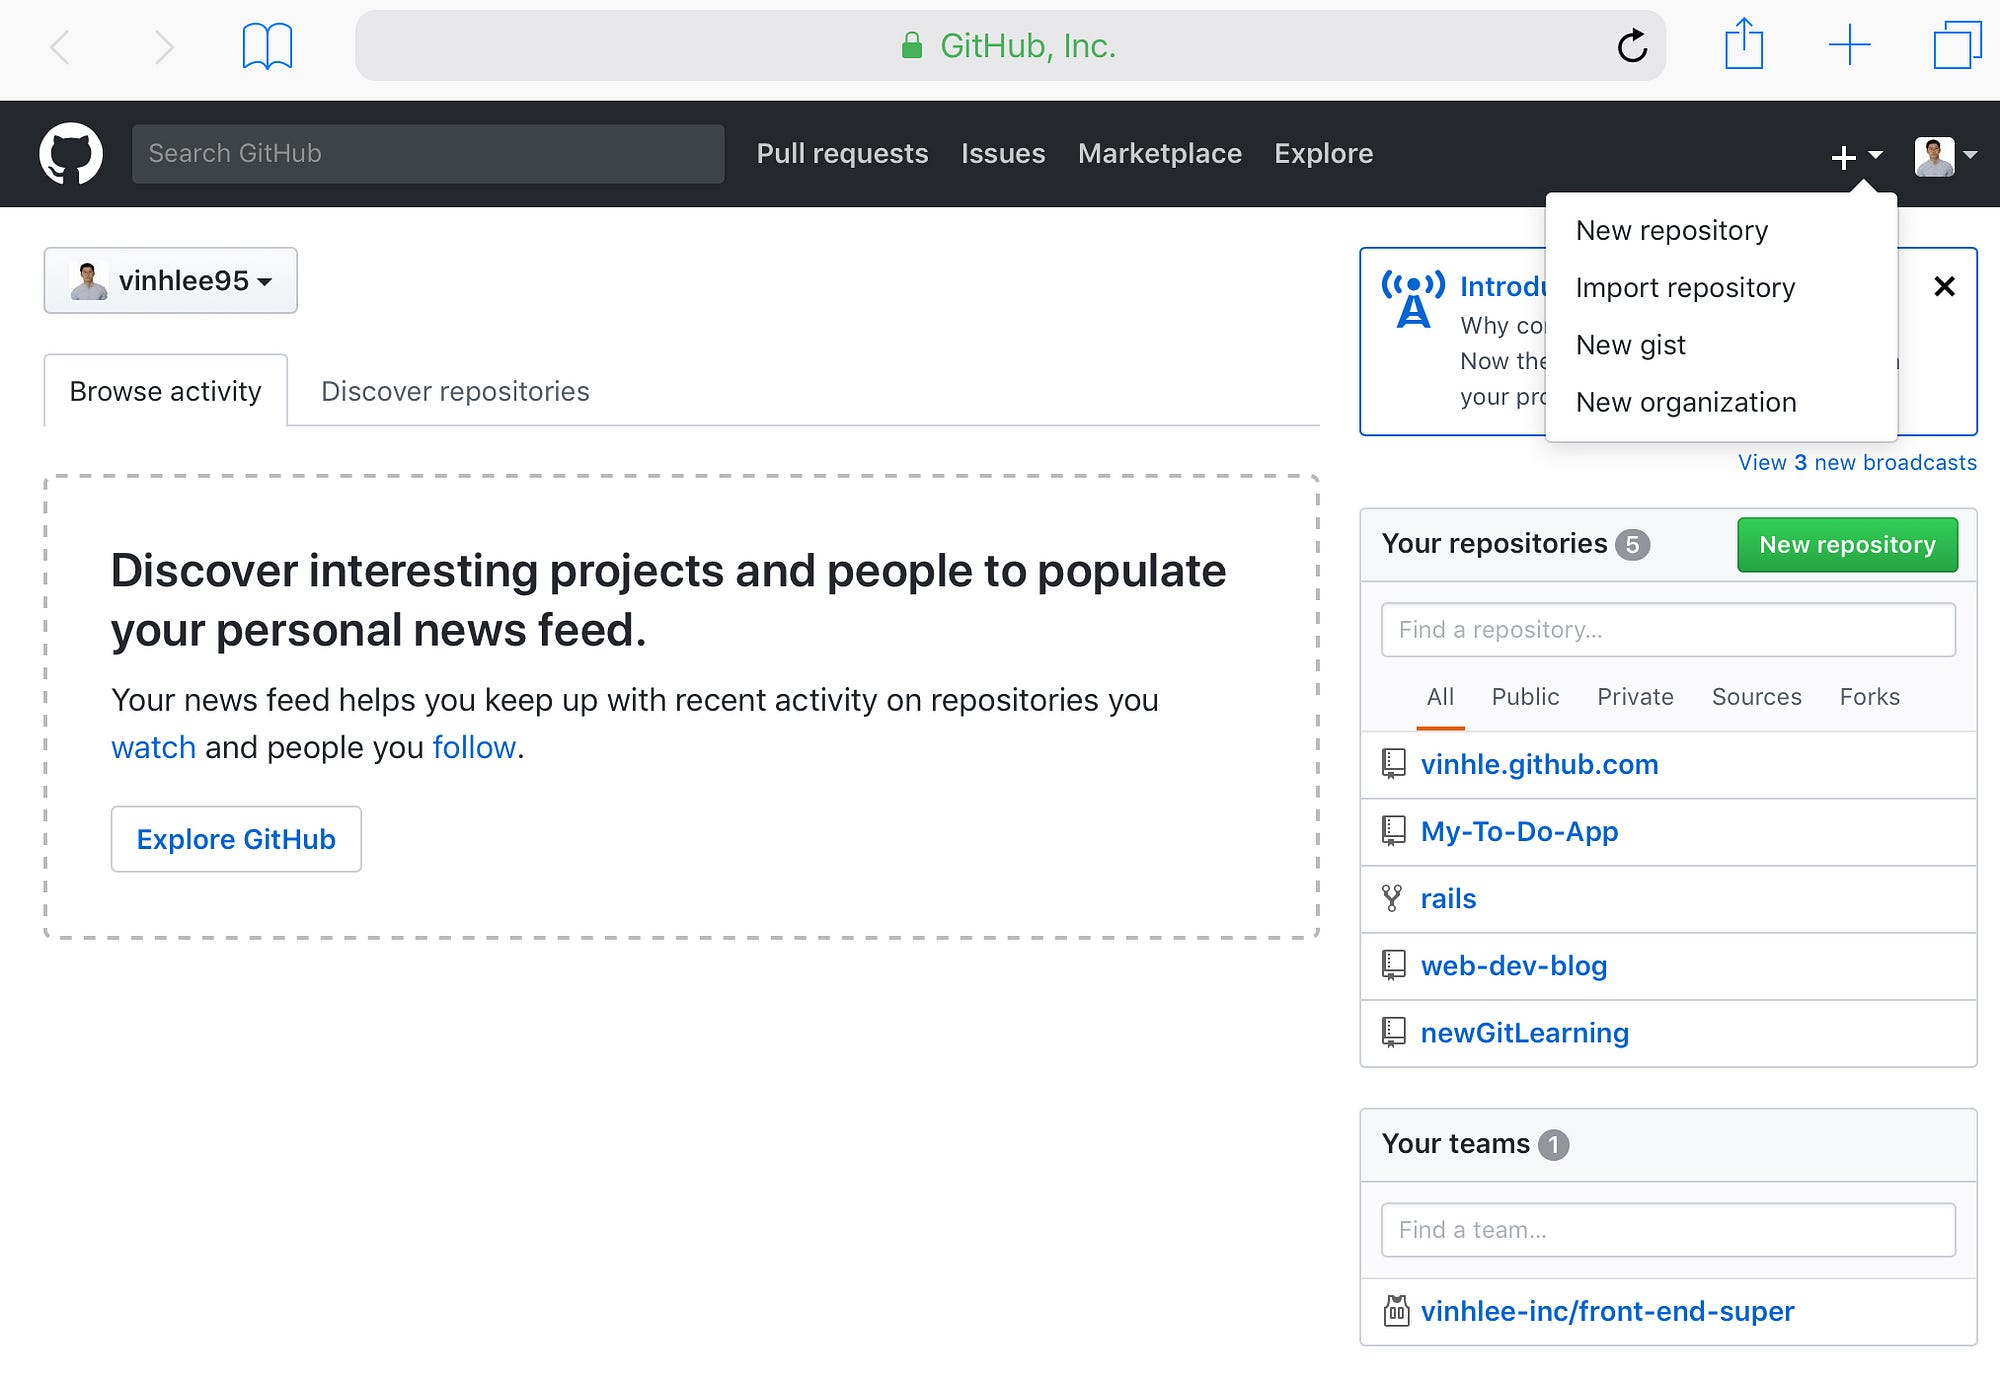Screen dimensions: 2000x1382
Task: Open the web-dev-blog repository link
Action: [x=1513, y=966]
